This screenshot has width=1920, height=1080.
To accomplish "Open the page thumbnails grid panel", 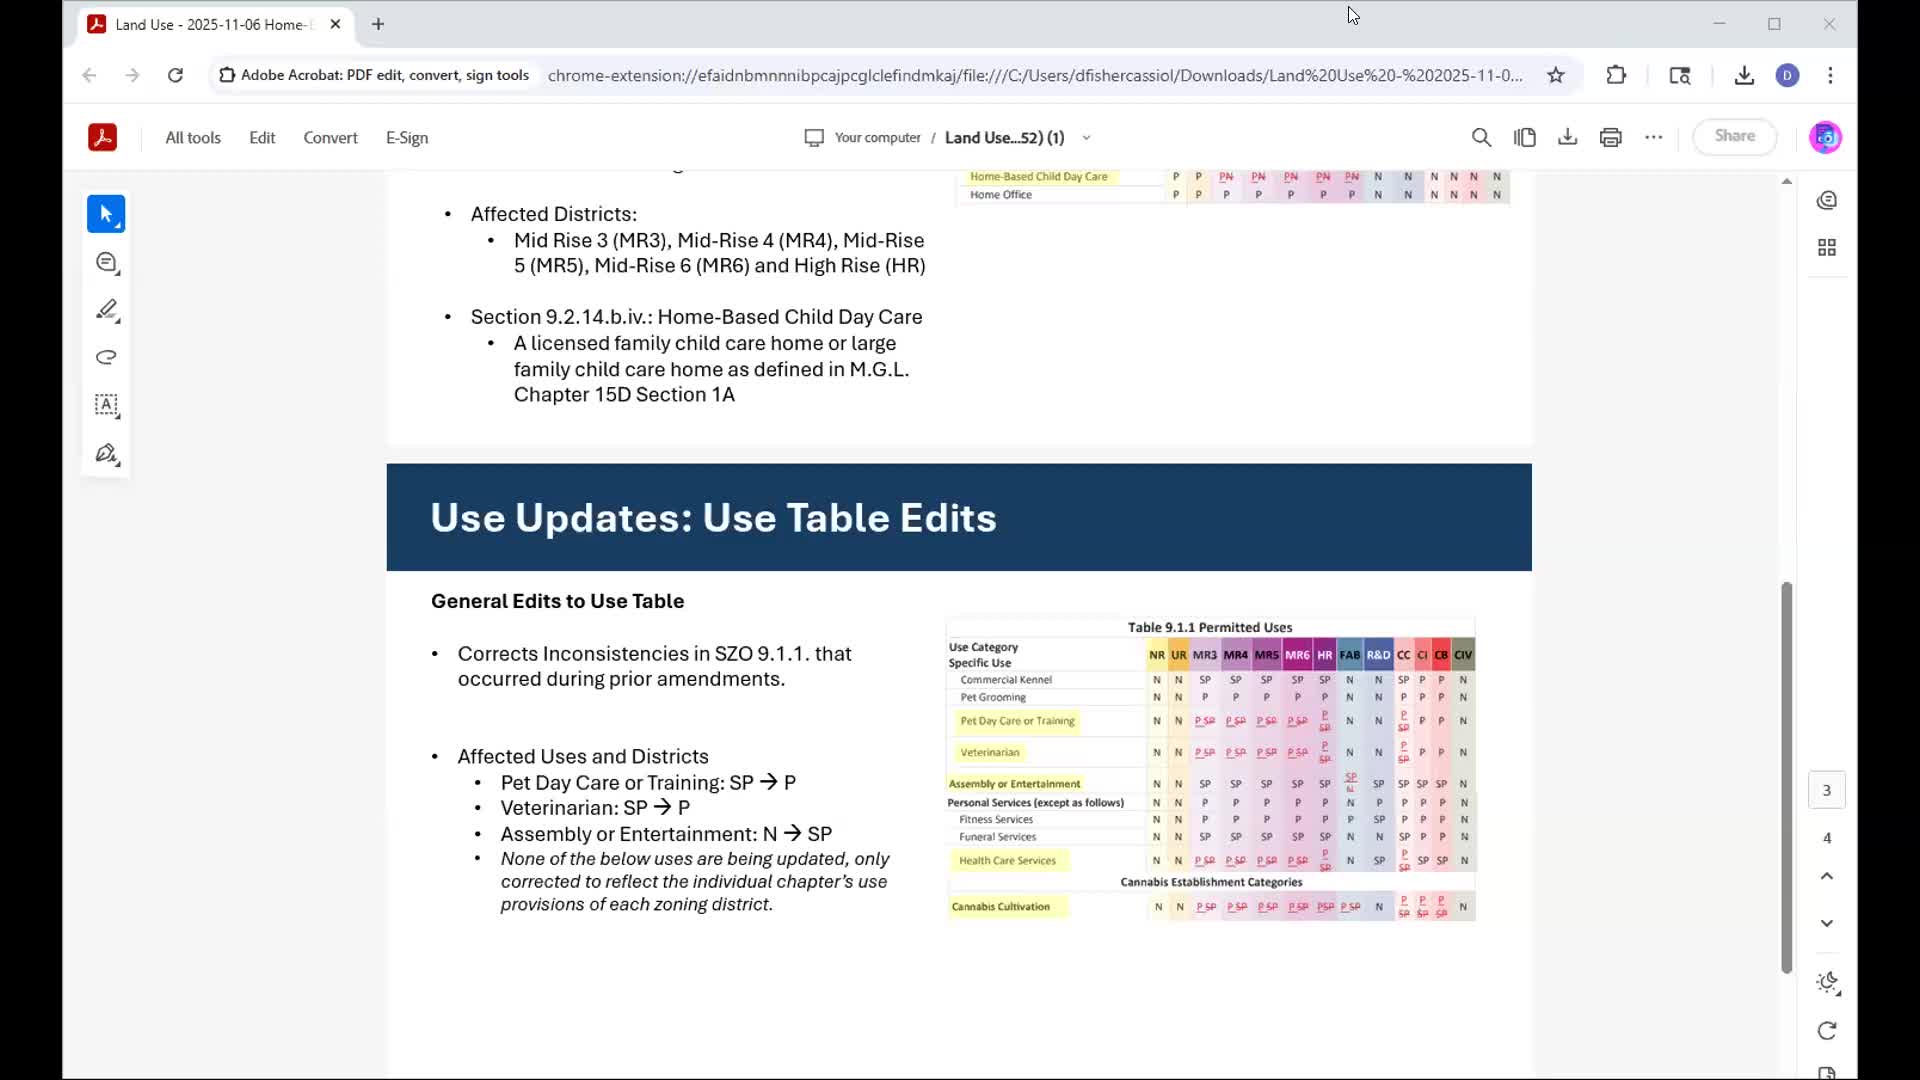I will point(1827,248).
